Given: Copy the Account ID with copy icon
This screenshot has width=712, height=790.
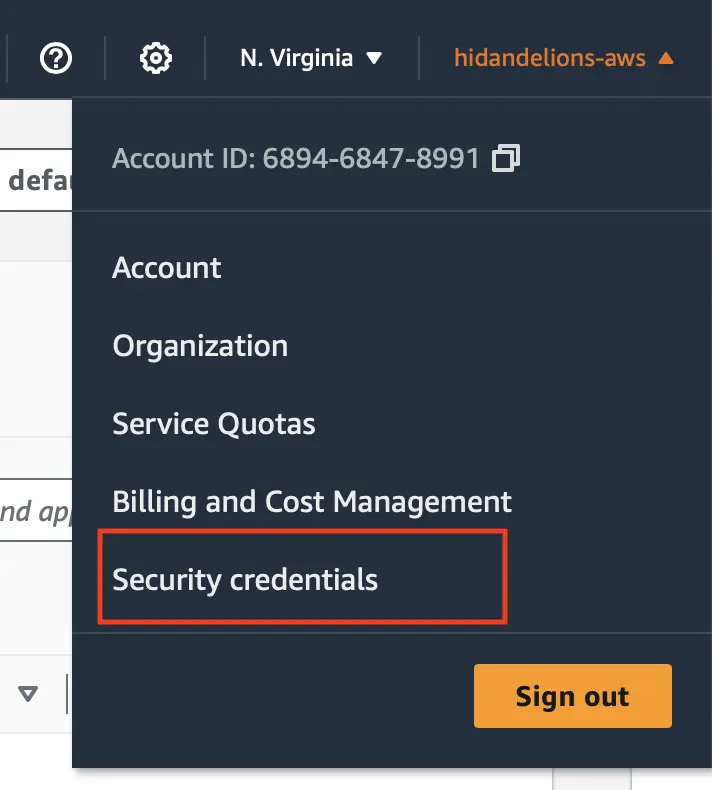Looking at the screenshot, I should [506, 158].
